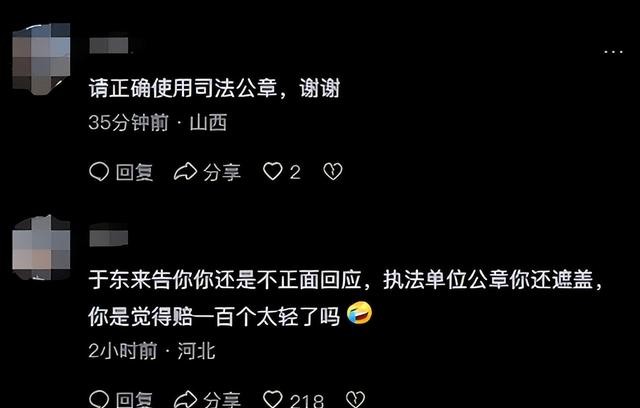This screenshot has width=640, height=408.
Task: Tap the reply bubble icon on Shanxi comment
Action: tap(99, 172)
